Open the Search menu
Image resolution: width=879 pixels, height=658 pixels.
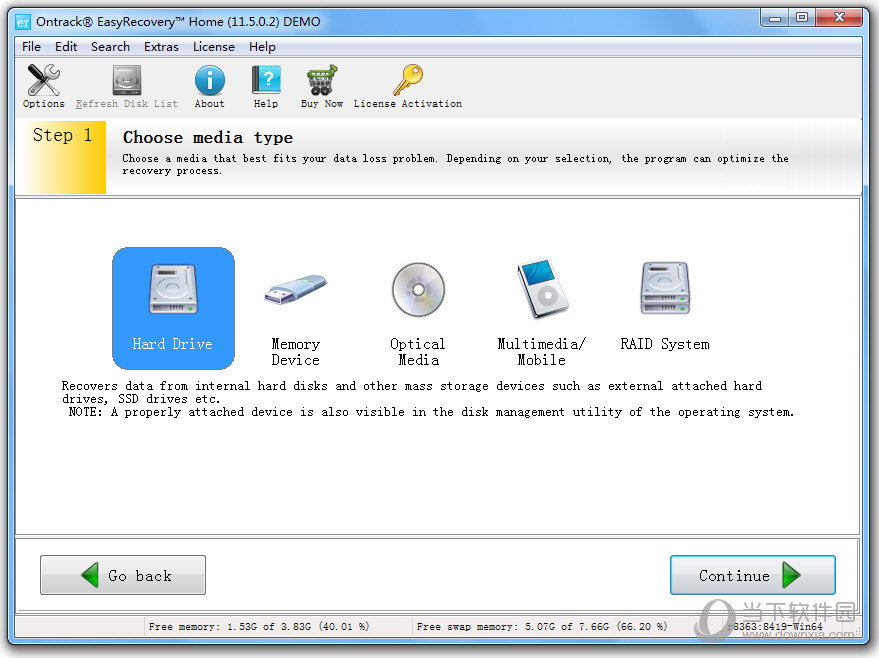[110, 47]
